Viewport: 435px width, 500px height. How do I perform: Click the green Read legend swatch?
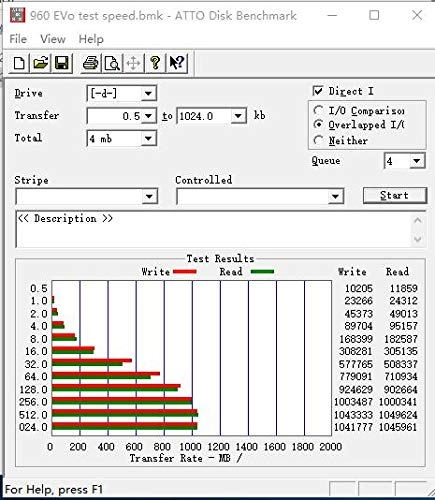262,272
